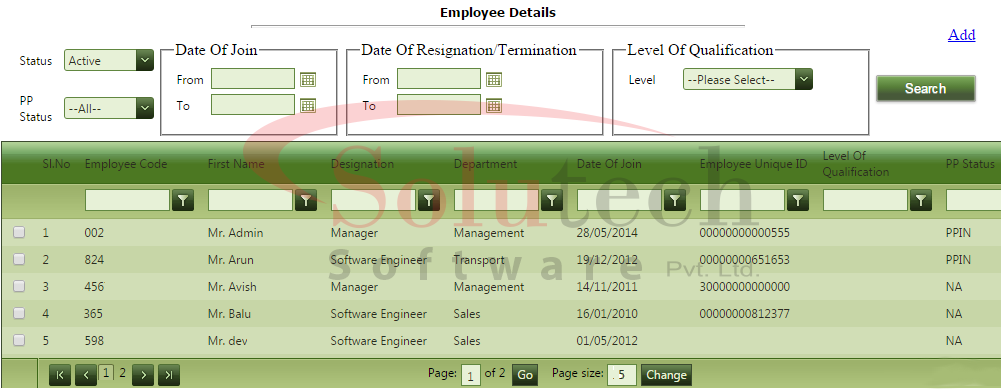Click the Page number input box
The height and width of the screenshot is (391, 1001).
coord(471,375)
